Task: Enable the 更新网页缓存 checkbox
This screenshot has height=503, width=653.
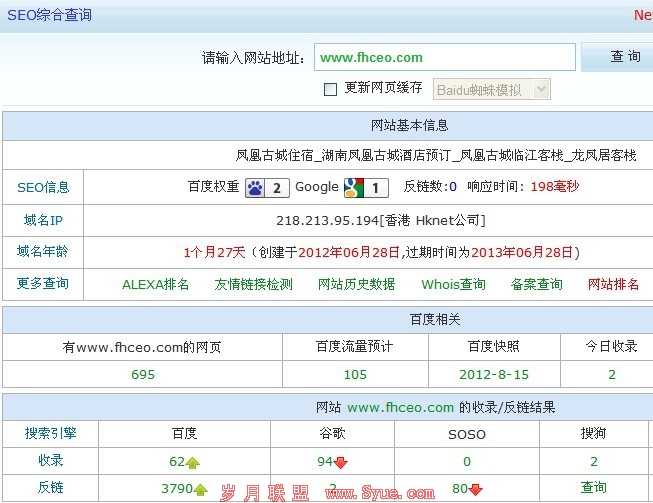Action: [331, 89]
